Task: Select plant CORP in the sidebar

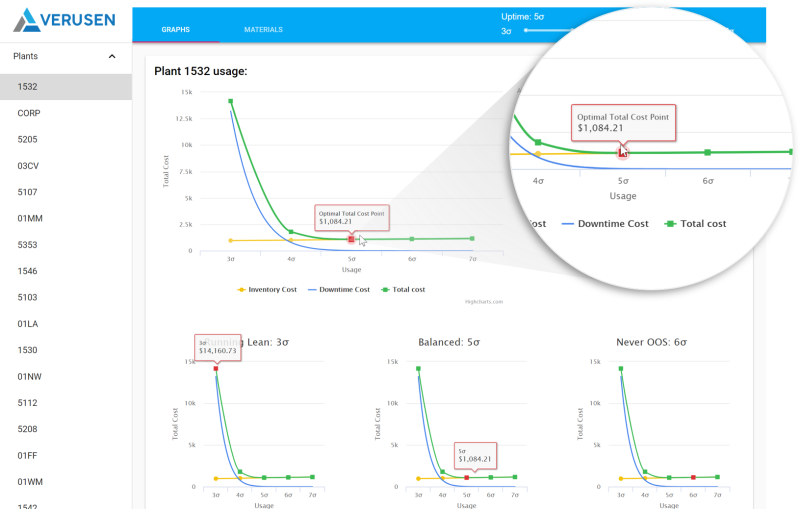Action: click(x=28, y=113)
